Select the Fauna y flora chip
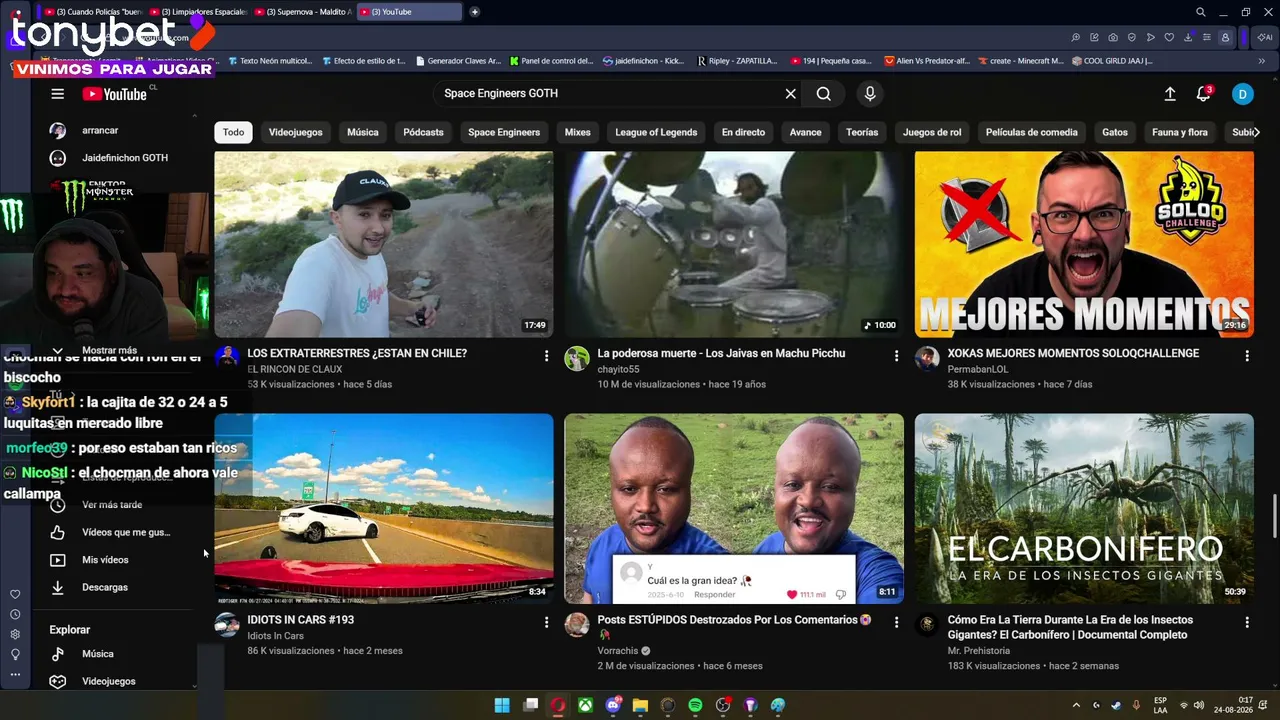Viewport: 1280px width, 720px height. [1180, 132]
